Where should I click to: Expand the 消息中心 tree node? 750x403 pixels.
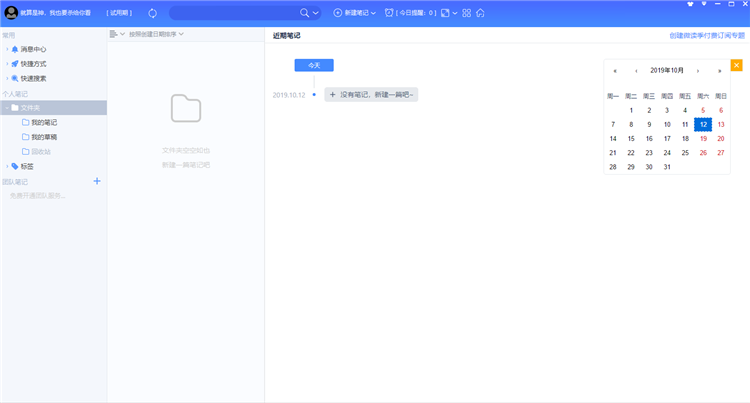point(6,49)
